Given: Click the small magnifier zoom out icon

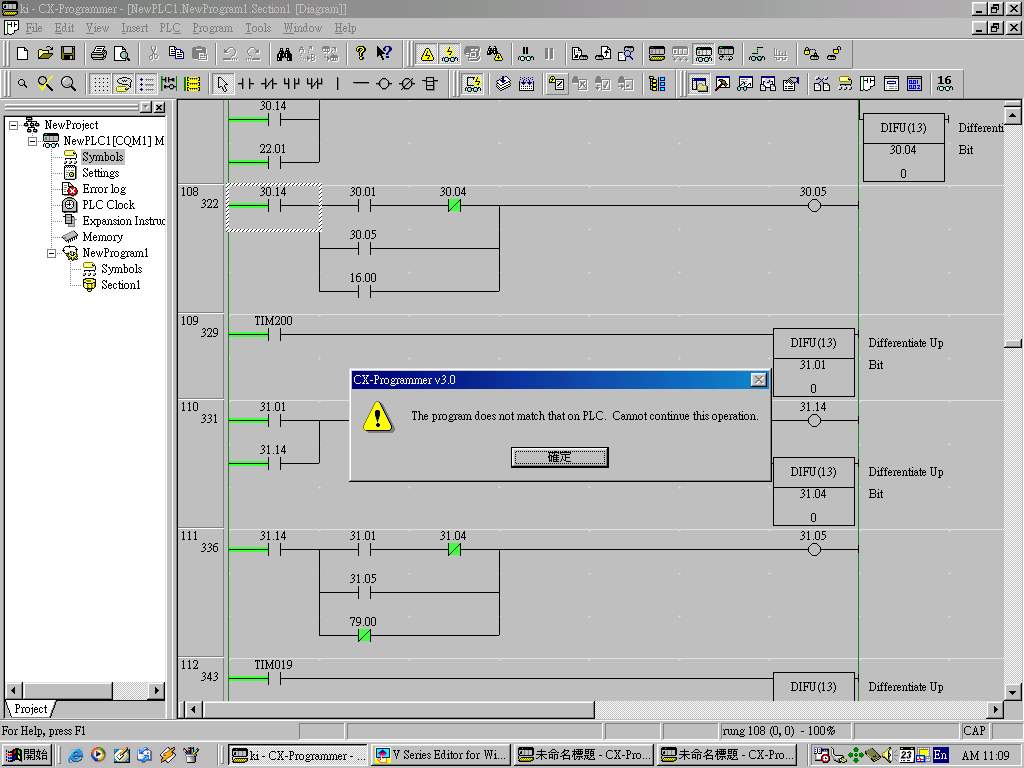Looking at the screenshot, I should [23, 84].
